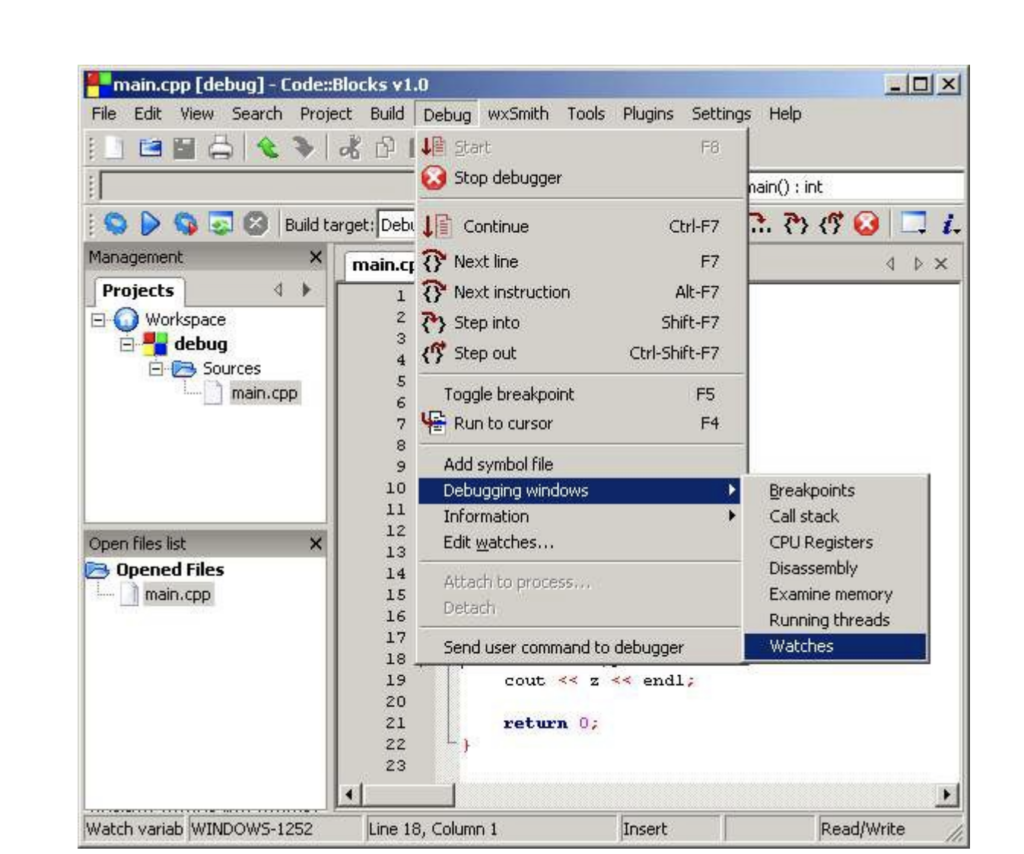This screenshot has height=854, width=1024.
Task: Click the Print icon in main toolbar
Action: (220, 148)
